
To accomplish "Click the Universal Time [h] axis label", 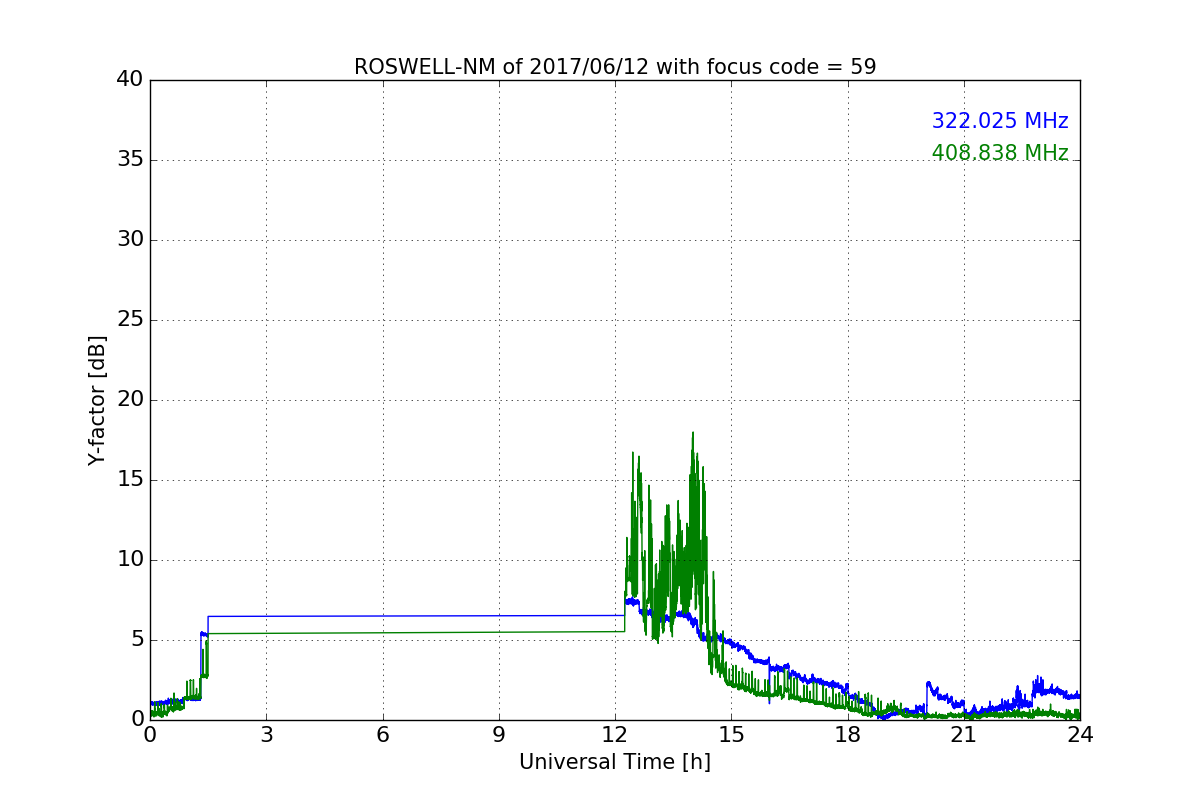I will 615,762.
